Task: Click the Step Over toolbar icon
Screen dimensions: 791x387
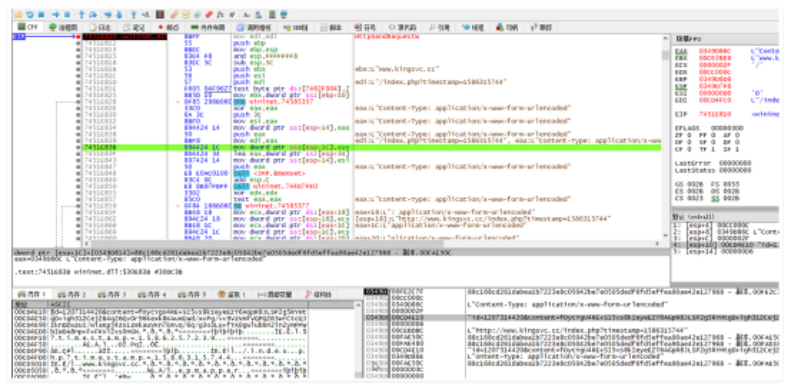Action: [93, 15]
